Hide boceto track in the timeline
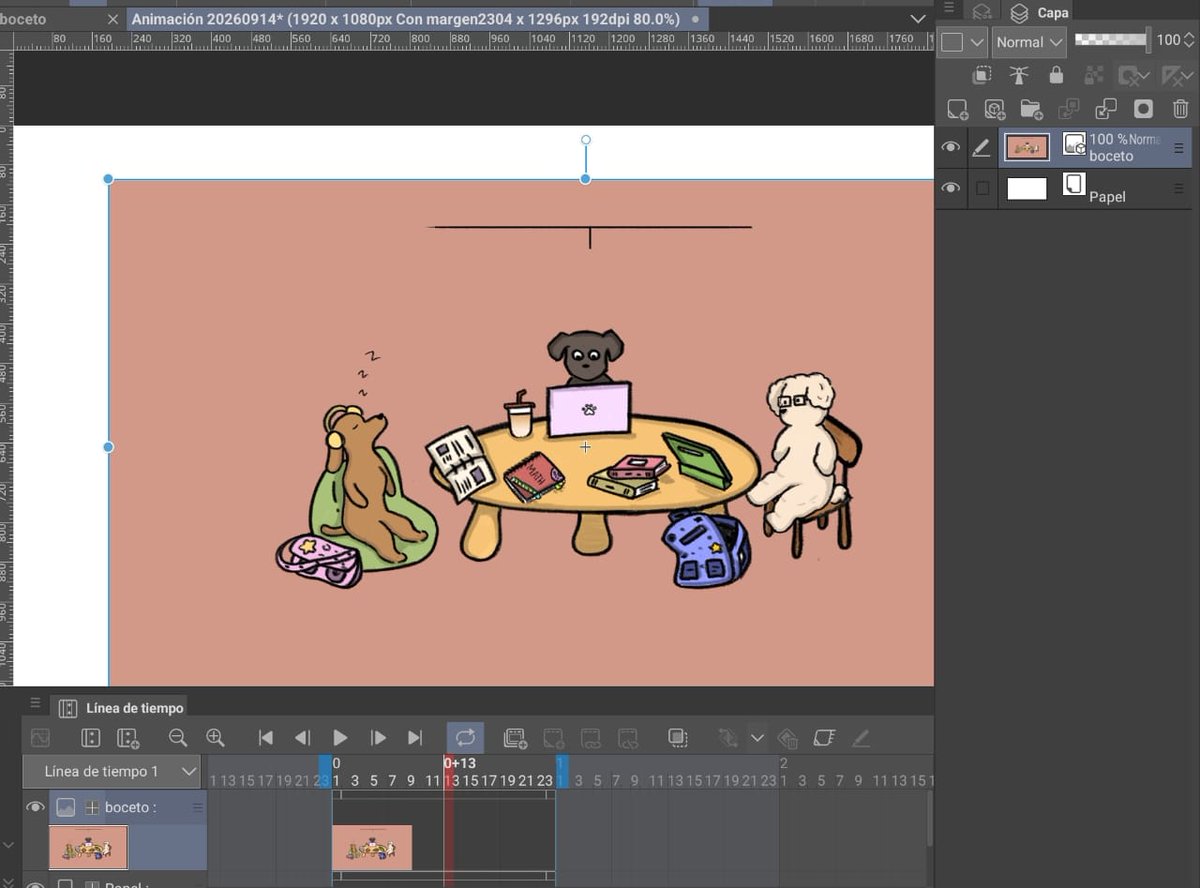This screenshot has height=888, width=1200. tap(35, 807)
